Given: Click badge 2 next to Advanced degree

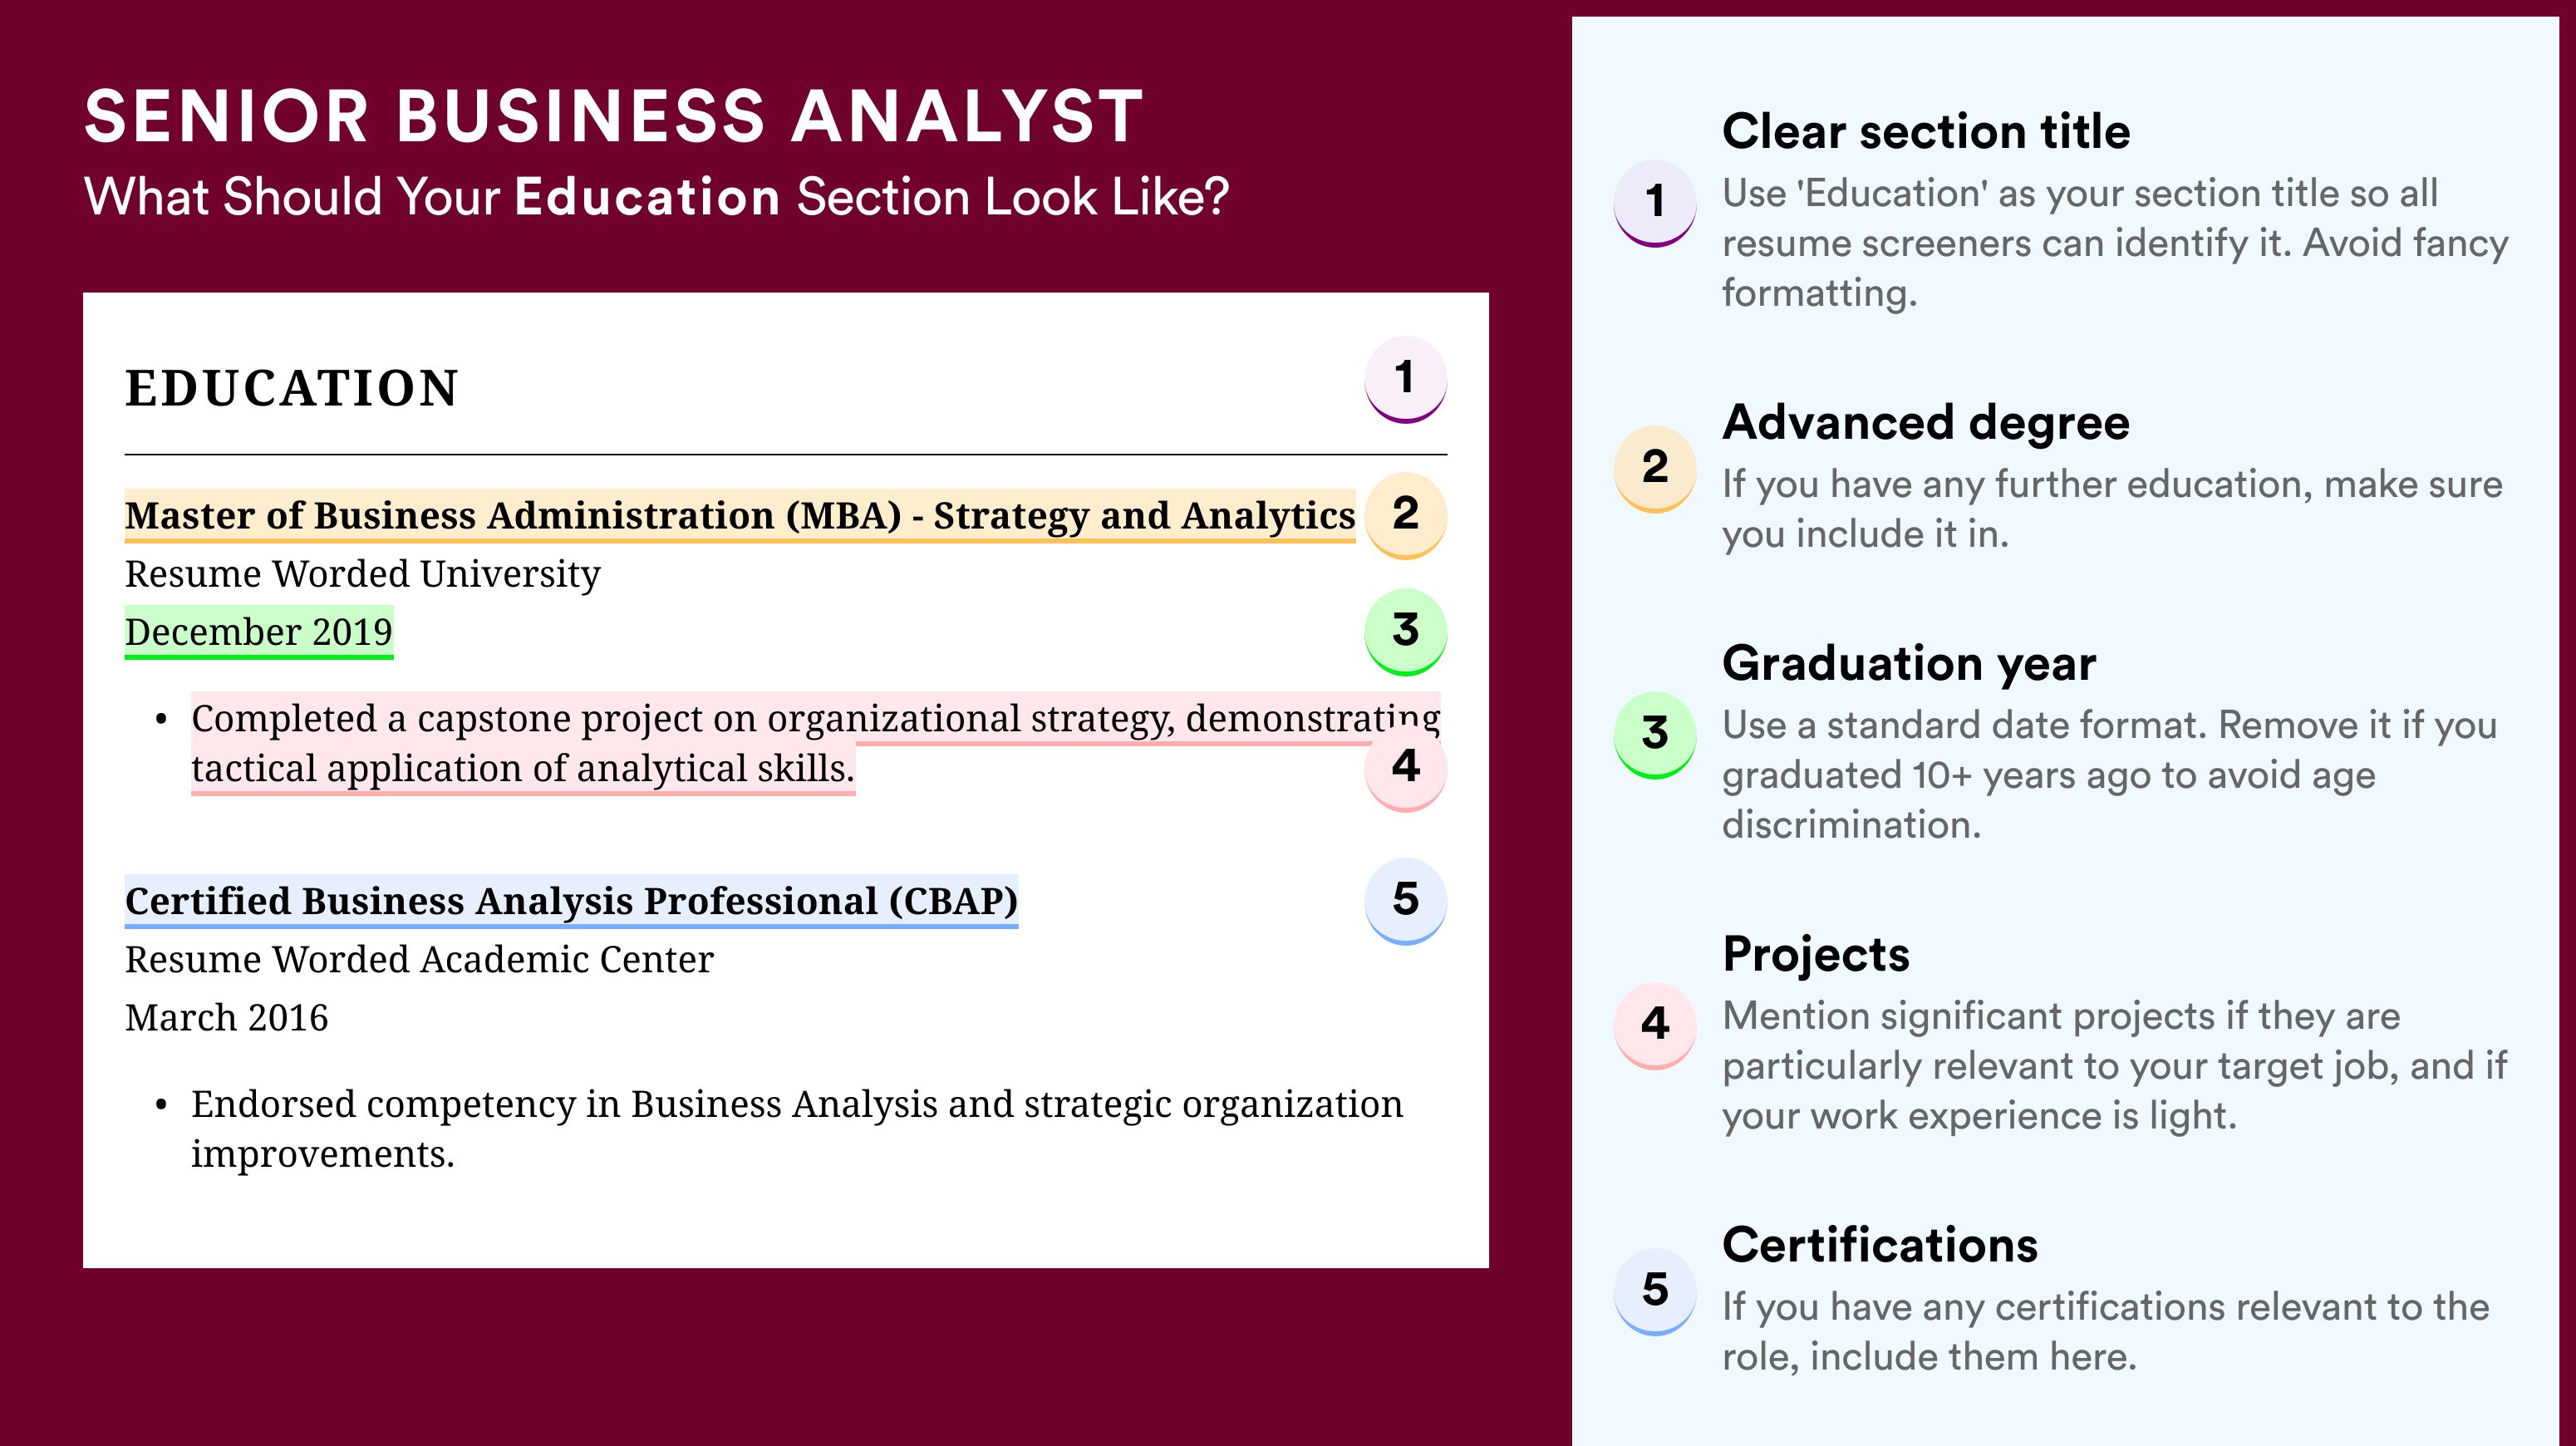Looking at the screenshot, I should tap(1655, 468).
